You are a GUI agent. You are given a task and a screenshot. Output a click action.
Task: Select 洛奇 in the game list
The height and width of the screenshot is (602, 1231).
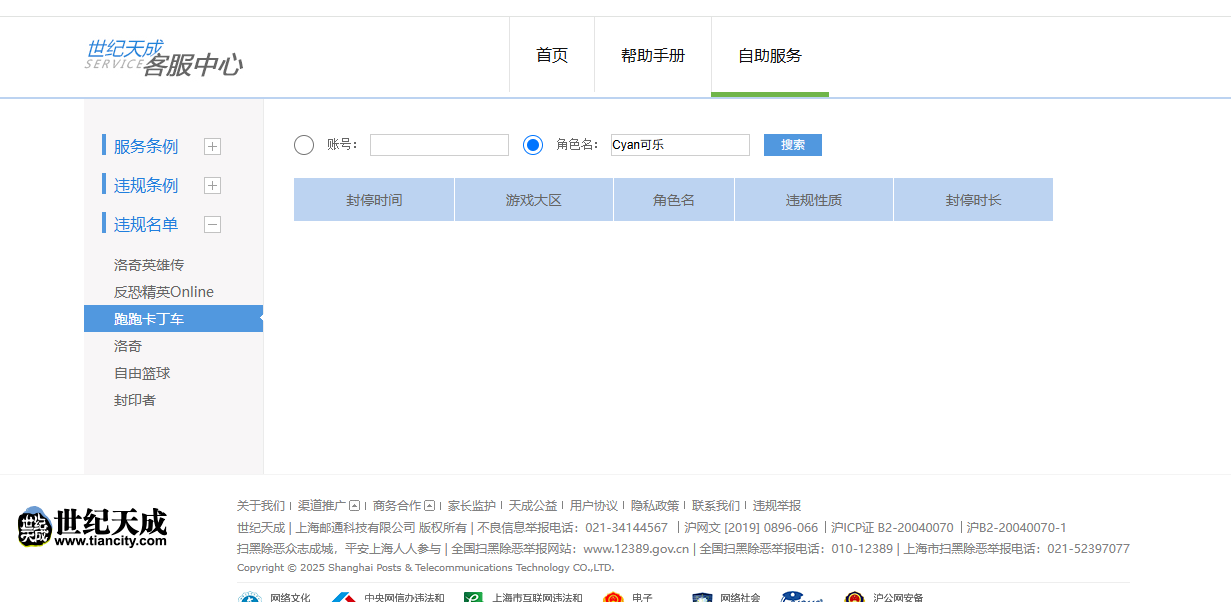[128, 346]
